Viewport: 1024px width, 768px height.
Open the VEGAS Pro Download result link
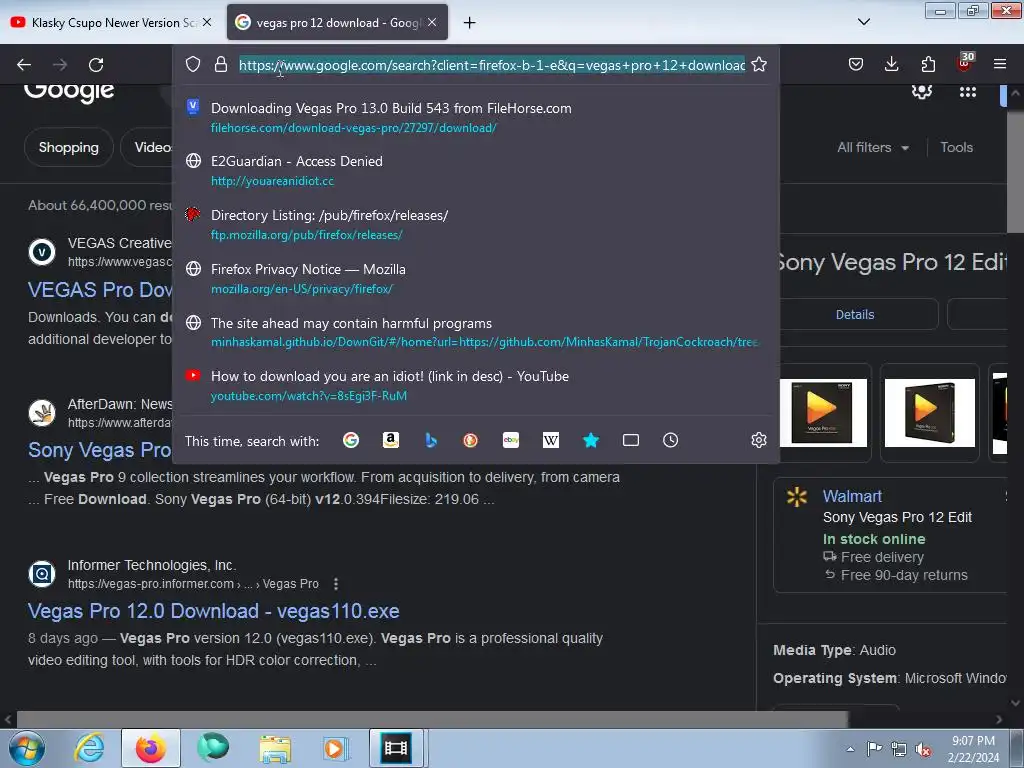(x=100, y=289)
